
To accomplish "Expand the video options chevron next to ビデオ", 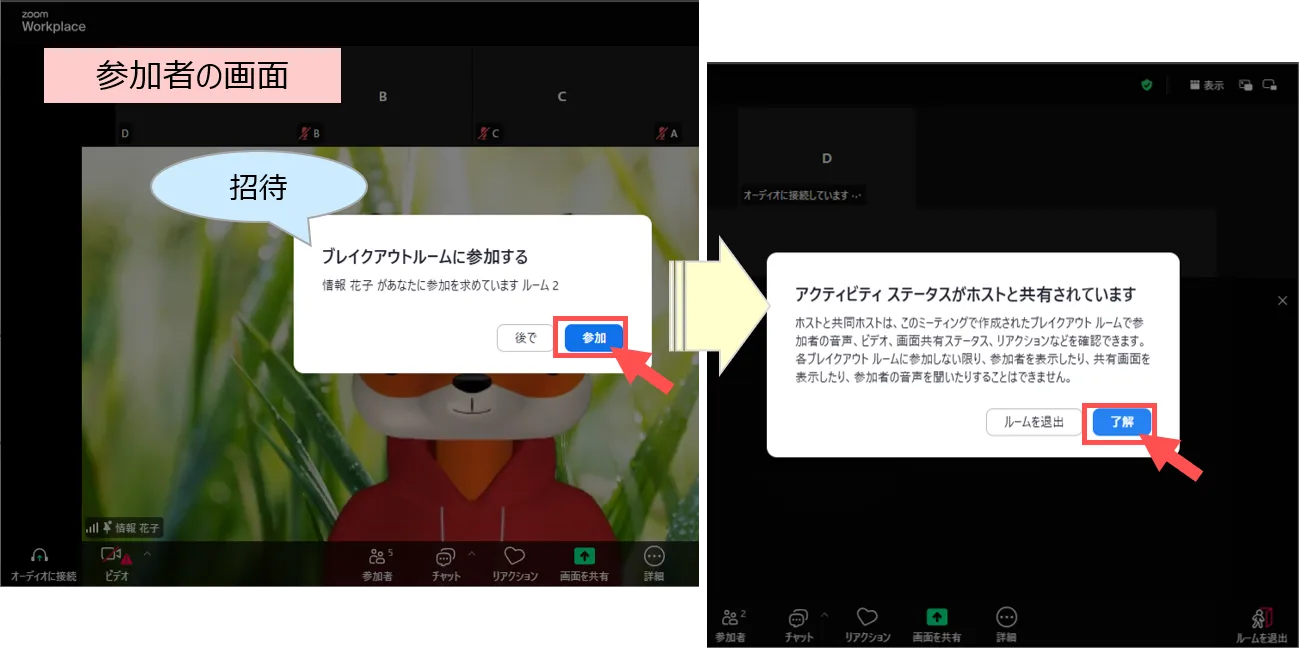I will pos(147,552).
